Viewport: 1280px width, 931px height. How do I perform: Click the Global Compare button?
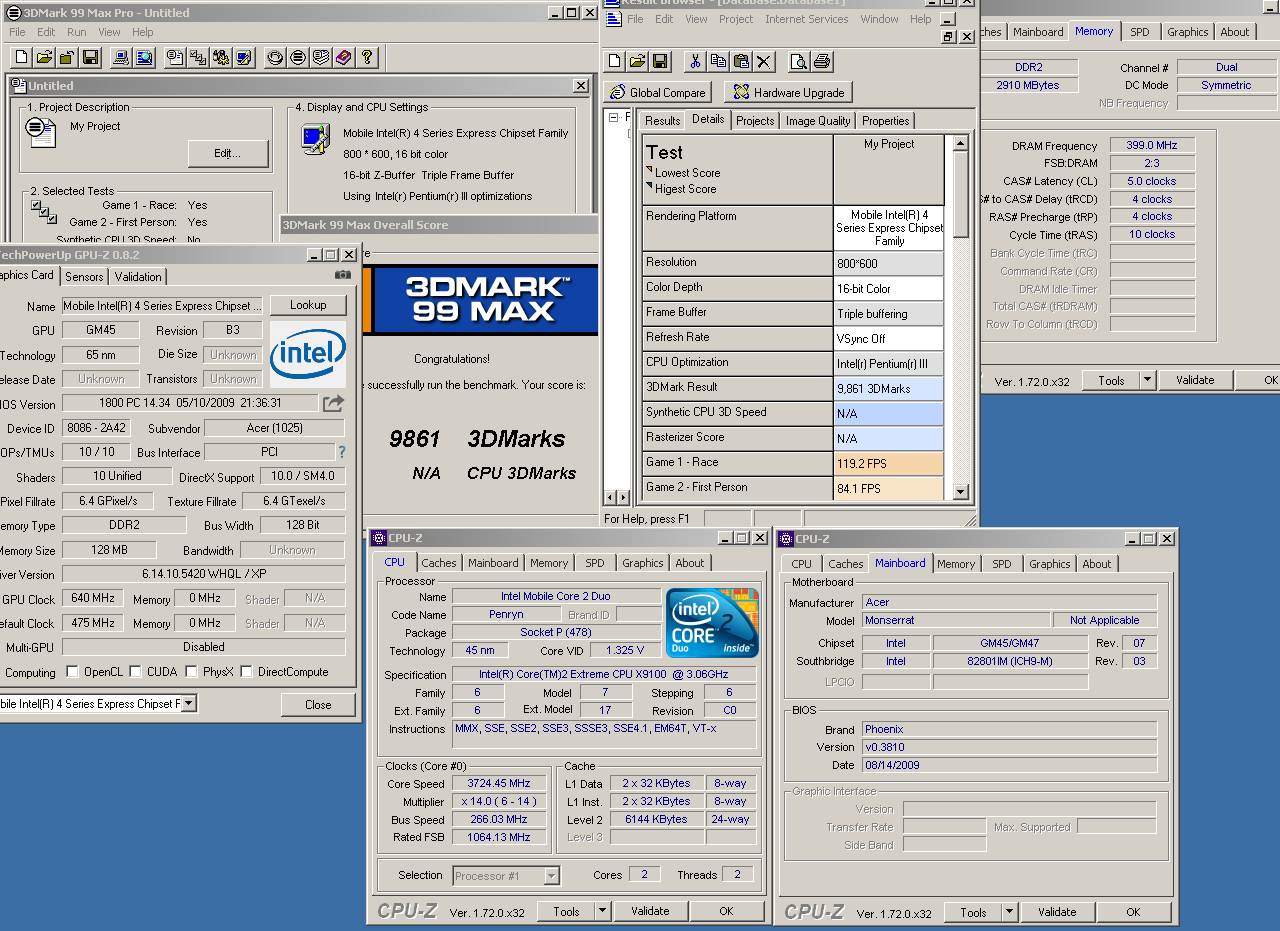(657, 92)
